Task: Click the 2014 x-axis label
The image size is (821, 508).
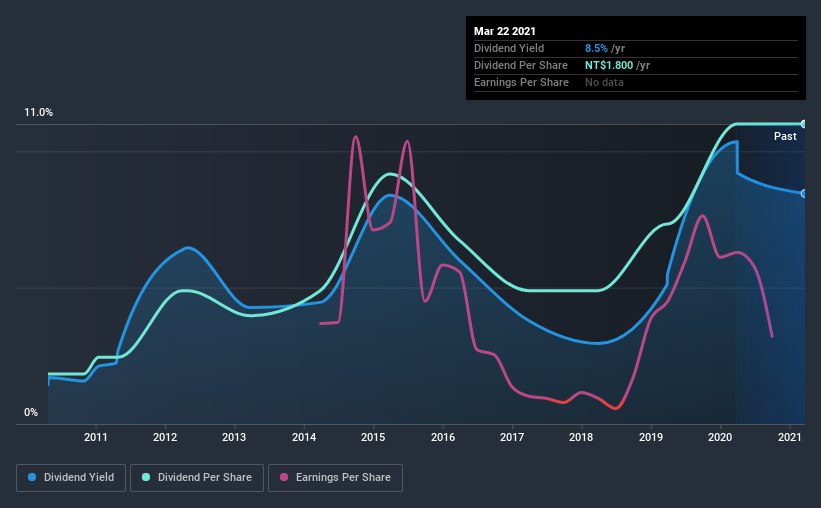Action: pos(304,437)
